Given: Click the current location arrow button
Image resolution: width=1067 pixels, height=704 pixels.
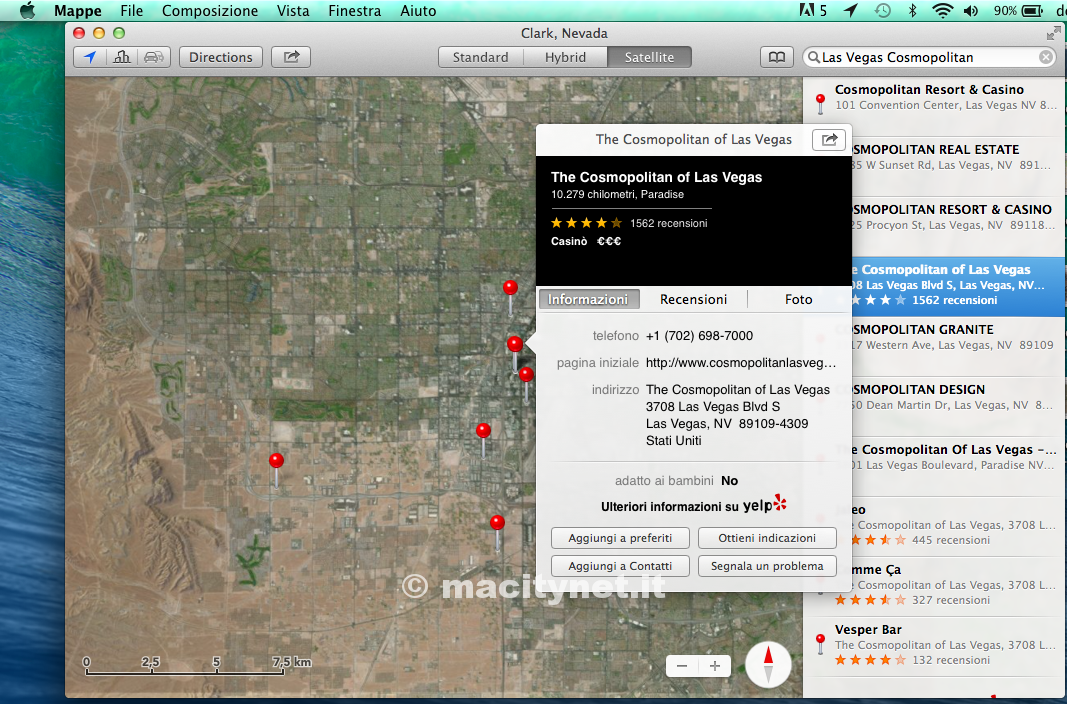Looking at the screenshot, I should (x=90, y=57).
